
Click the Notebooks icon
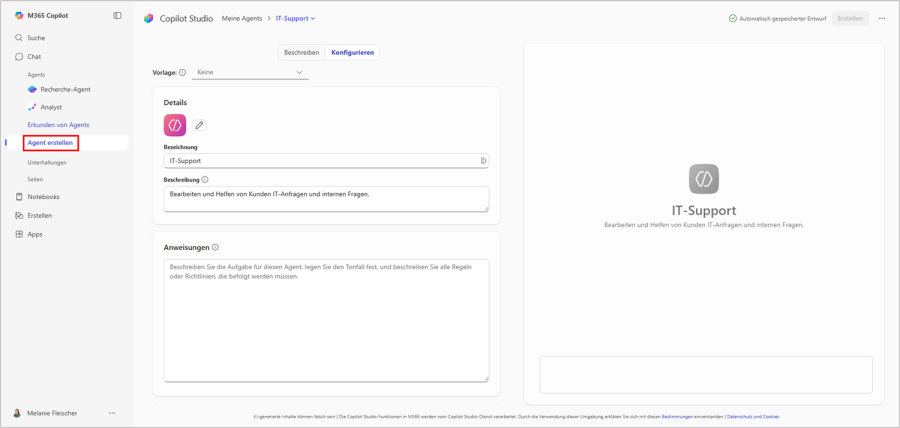click(x=19, y=197)
